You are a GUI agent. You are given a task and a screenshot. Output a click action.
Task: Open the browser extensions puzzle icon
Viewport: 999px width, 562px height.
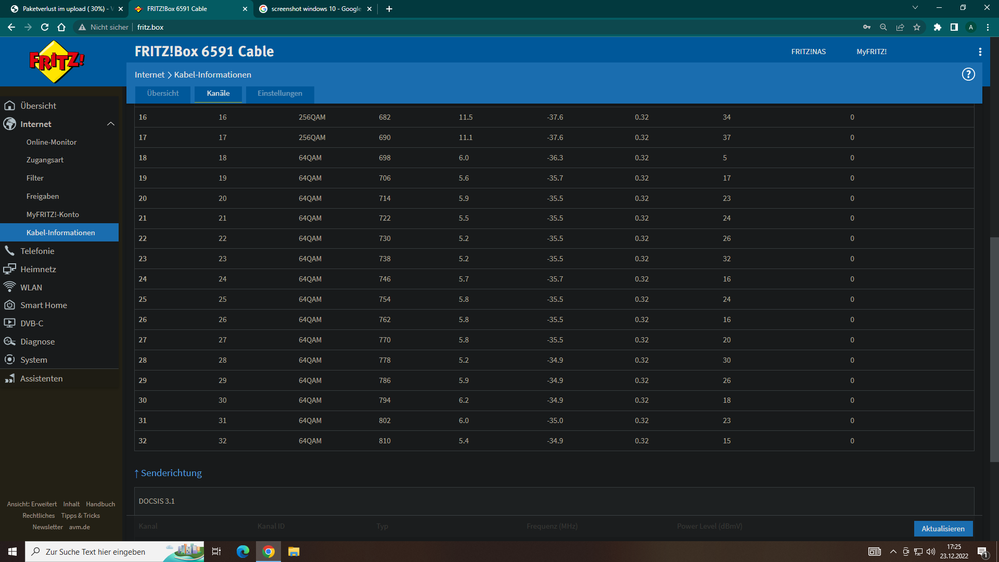coord(937,27)
